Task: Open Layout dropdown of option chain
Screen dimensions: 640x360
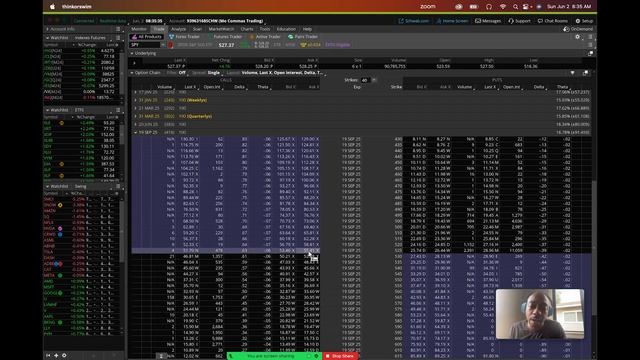Action: click(x=282, y=73)
